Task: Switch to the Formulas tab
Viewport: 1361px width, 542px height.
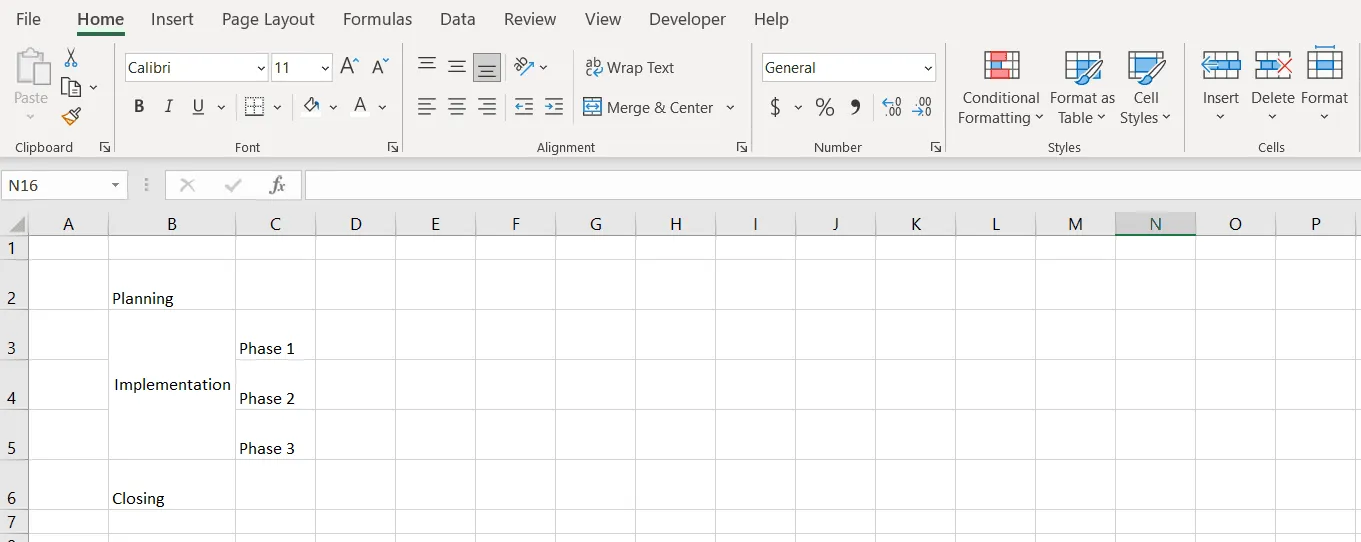Action: (x=377, y=19)
